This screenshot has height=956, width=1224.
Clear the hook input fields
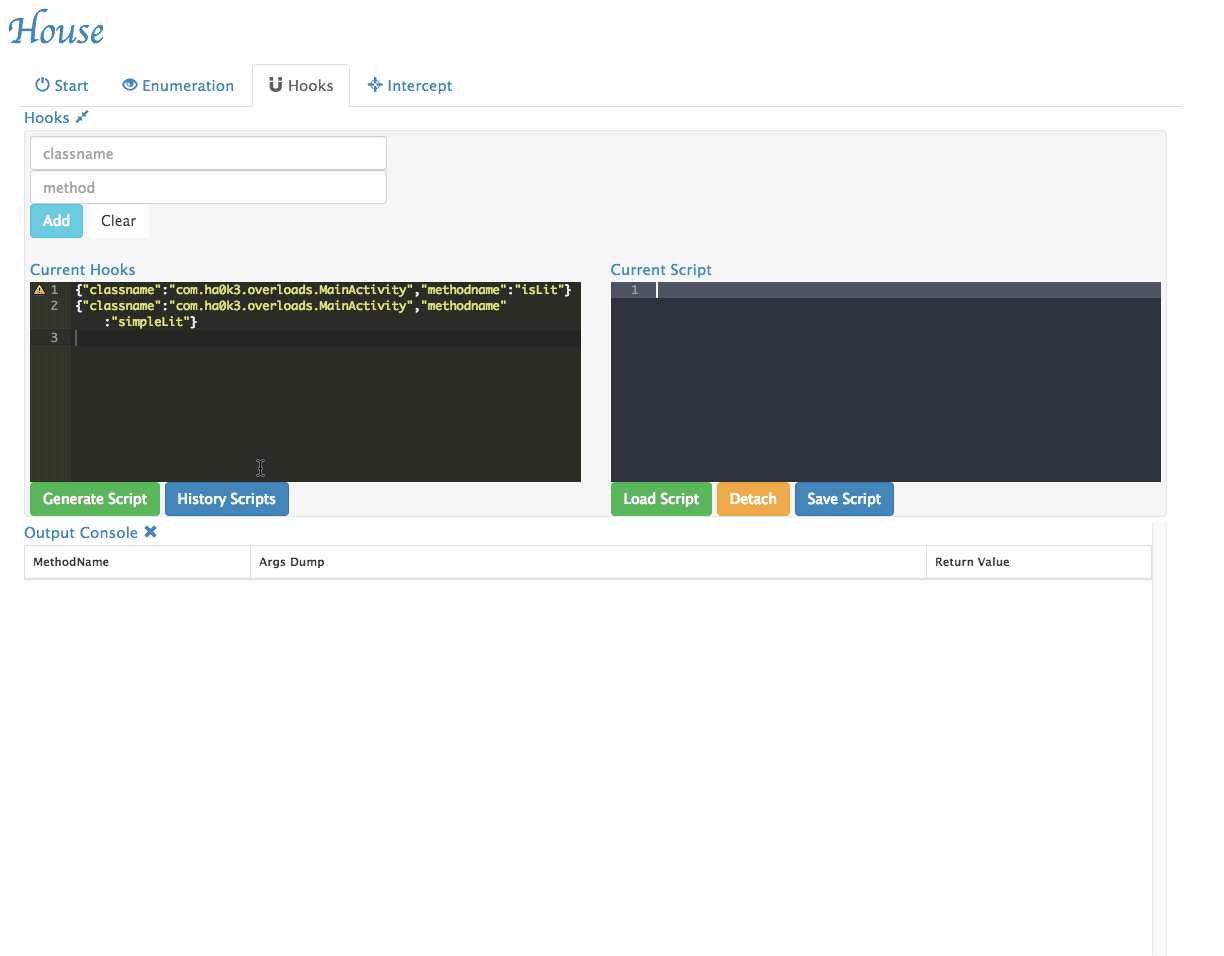click(117, 220)
